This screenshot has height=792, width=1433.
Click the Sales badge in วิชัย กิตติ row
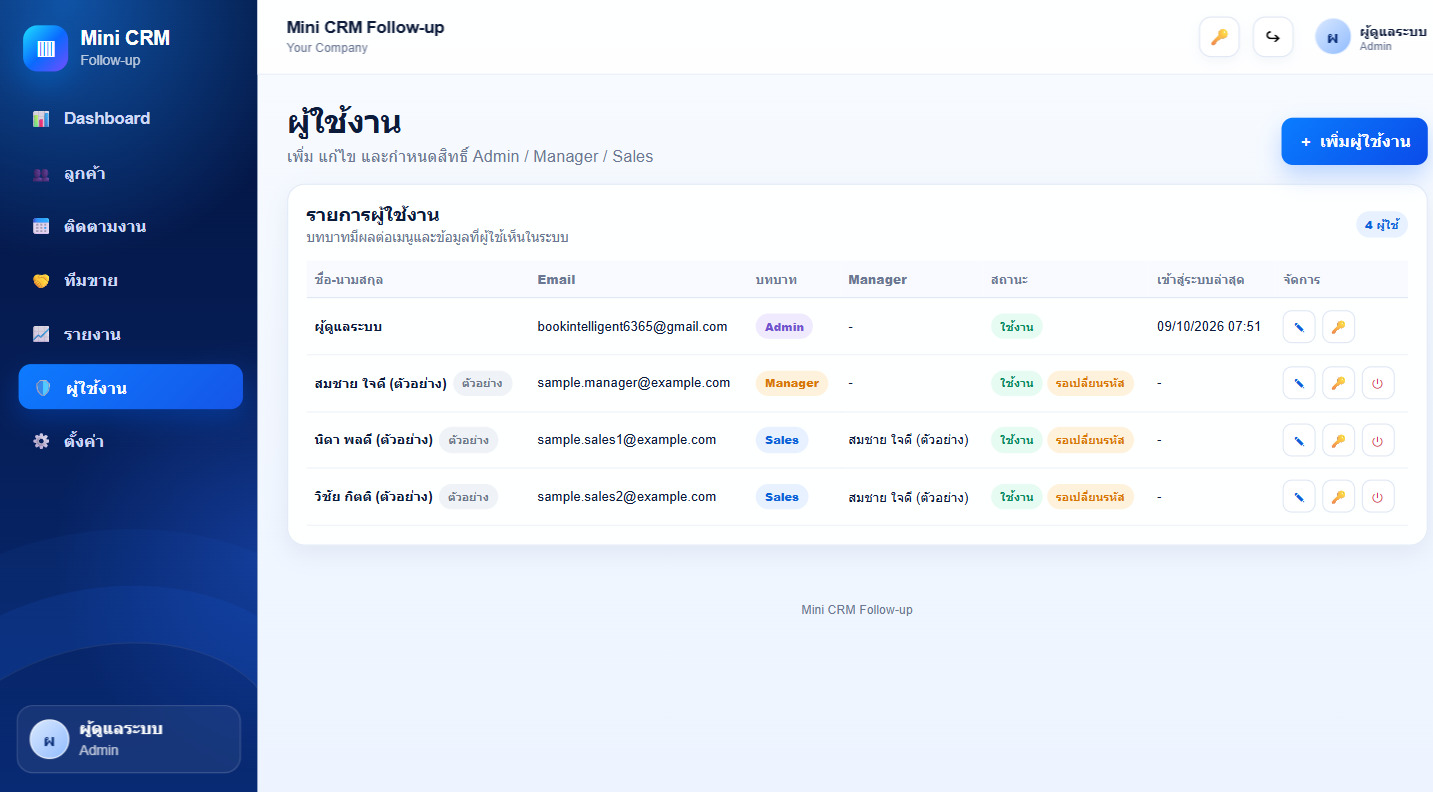point(782,497)
